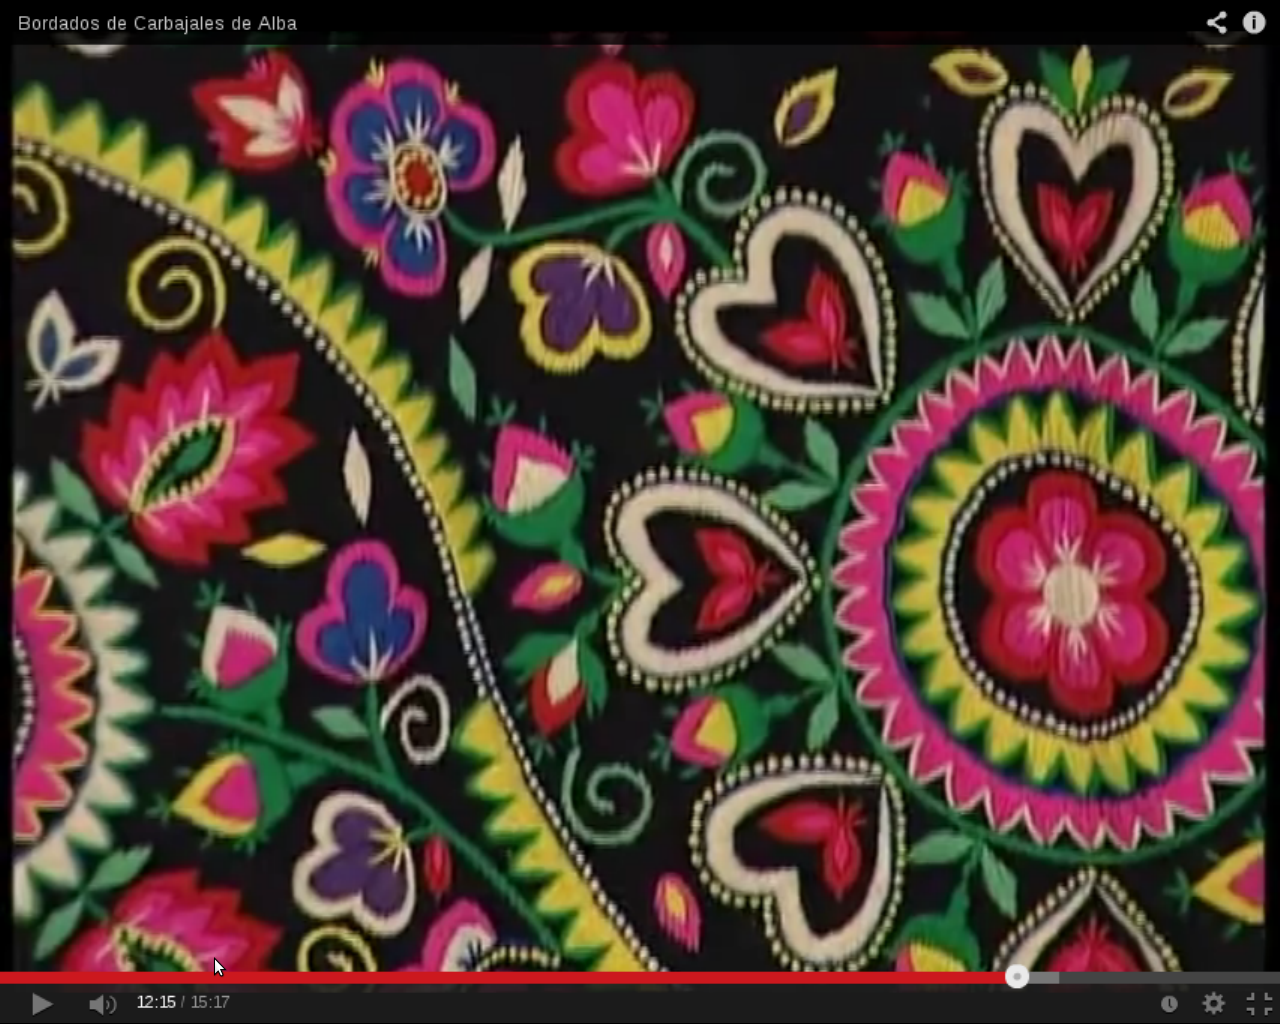
Task: Open the settings gear menu
Action: (1214, 1003)
